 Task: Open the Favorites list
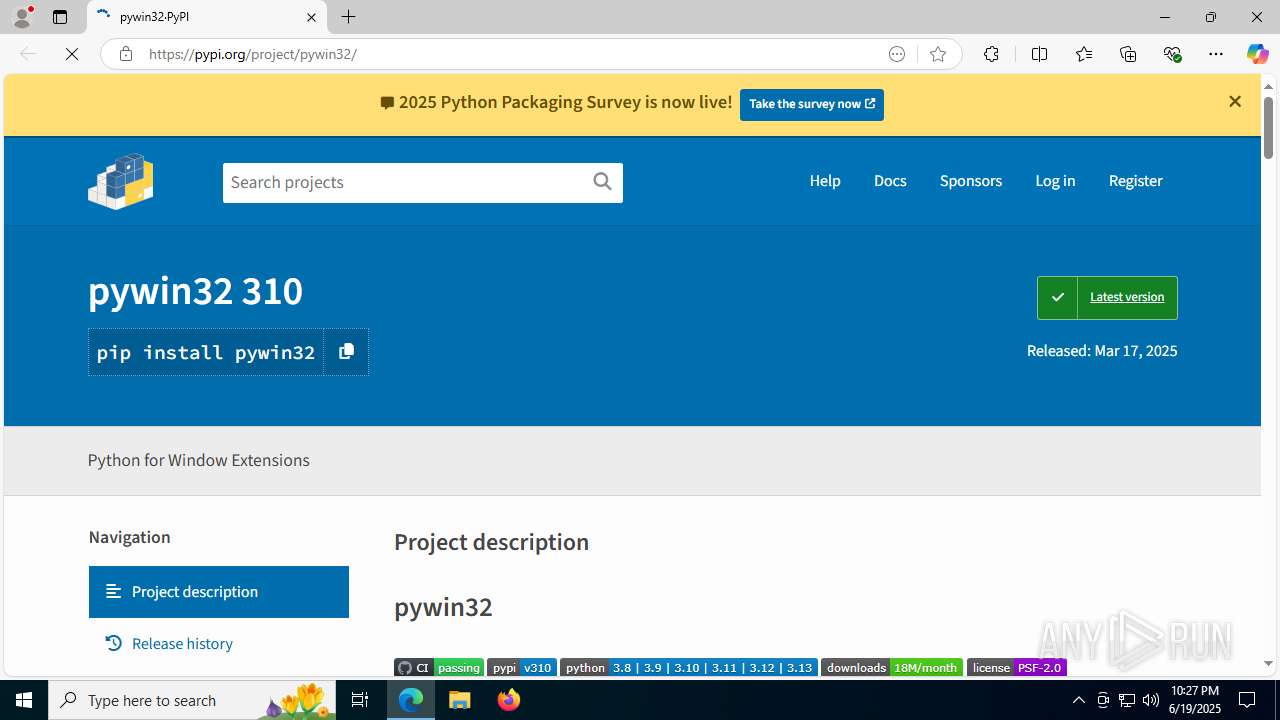coord(1084,54)
